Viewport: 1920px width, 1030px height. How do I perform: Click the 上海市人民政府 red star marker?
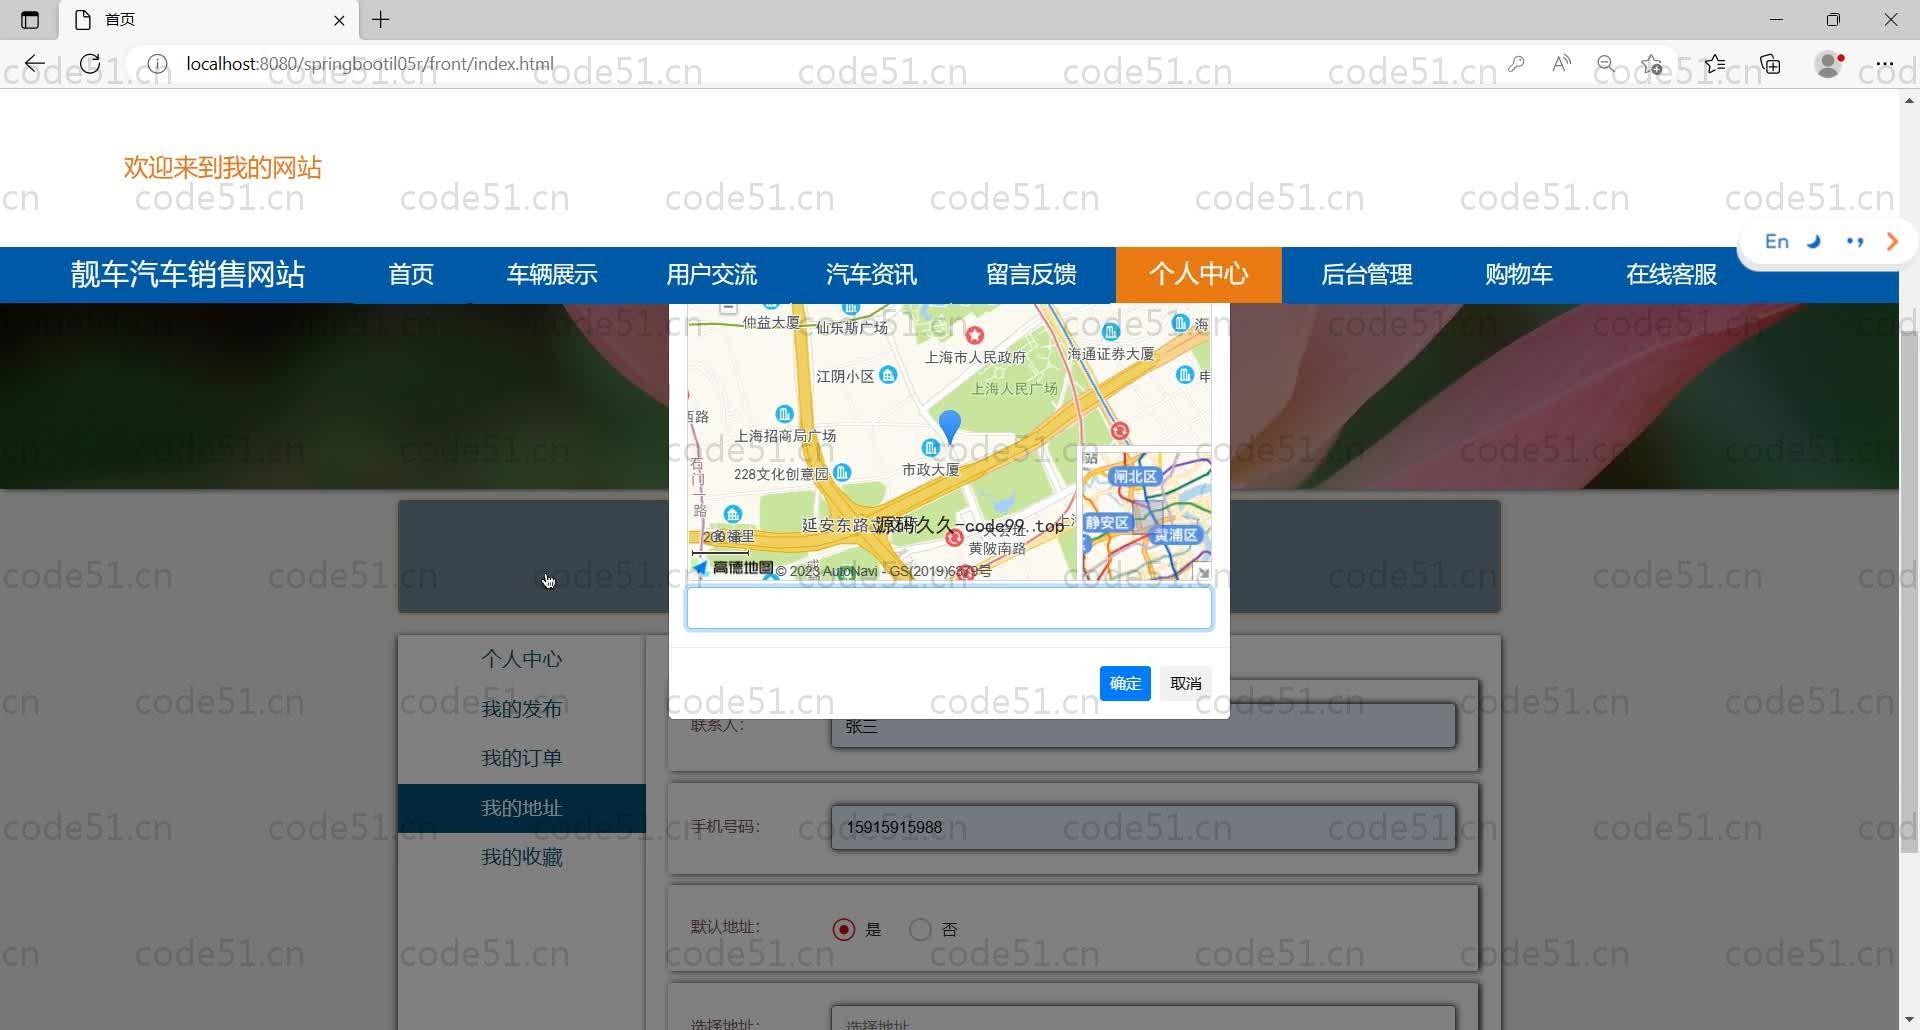974,335
